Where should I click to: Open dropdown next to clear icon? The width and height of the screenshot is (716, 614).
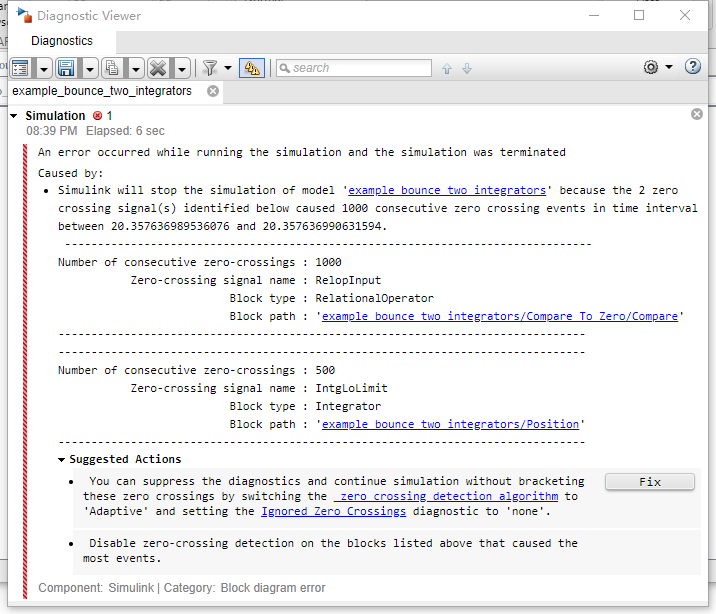coord(182,69)
